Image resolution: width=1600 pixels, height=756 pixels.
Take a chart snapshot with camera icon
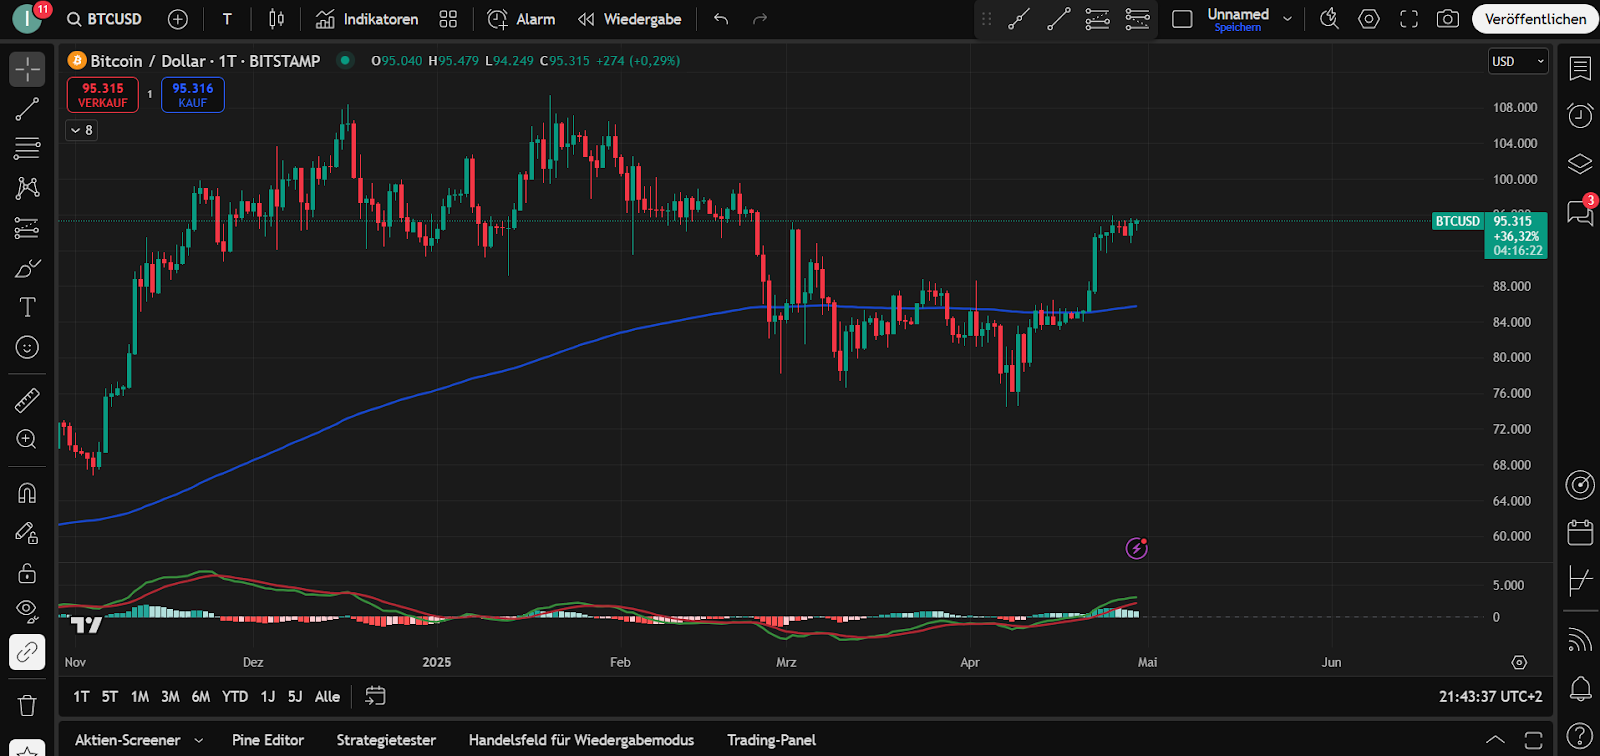pos(1447,19)
